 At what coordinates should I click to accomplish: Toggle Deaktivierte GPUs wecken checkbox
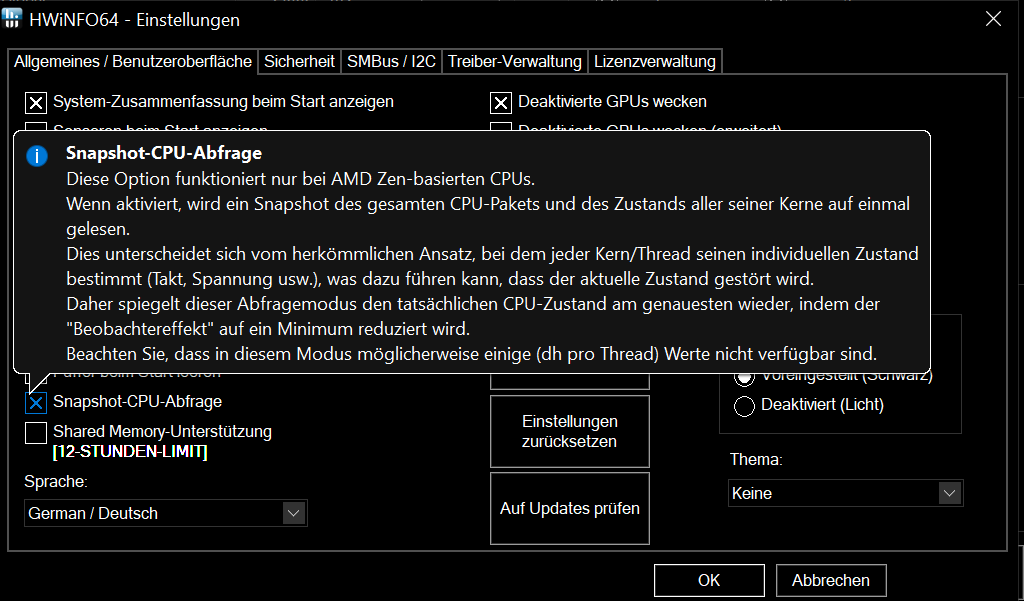click(501, 103)
